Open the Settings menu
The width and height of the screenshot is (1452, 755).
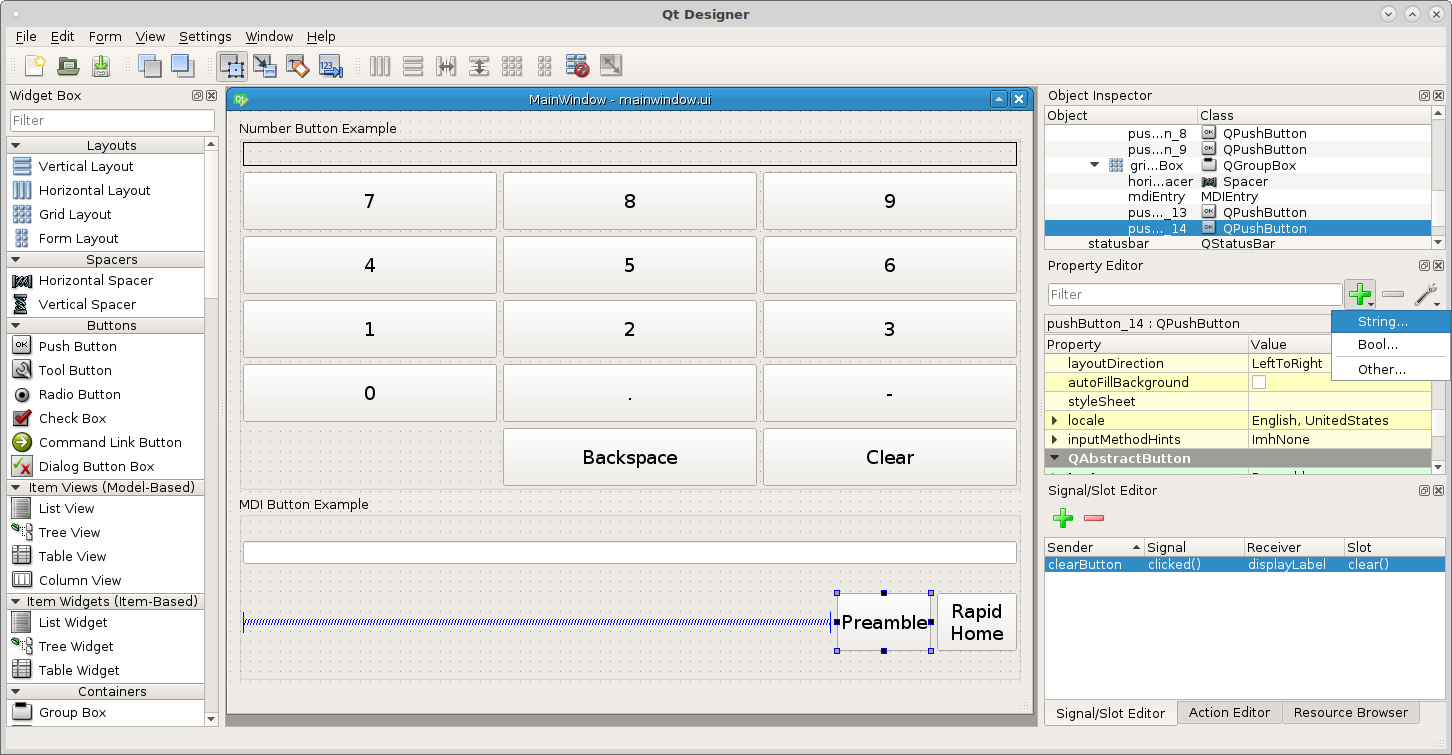coord(205,36)
